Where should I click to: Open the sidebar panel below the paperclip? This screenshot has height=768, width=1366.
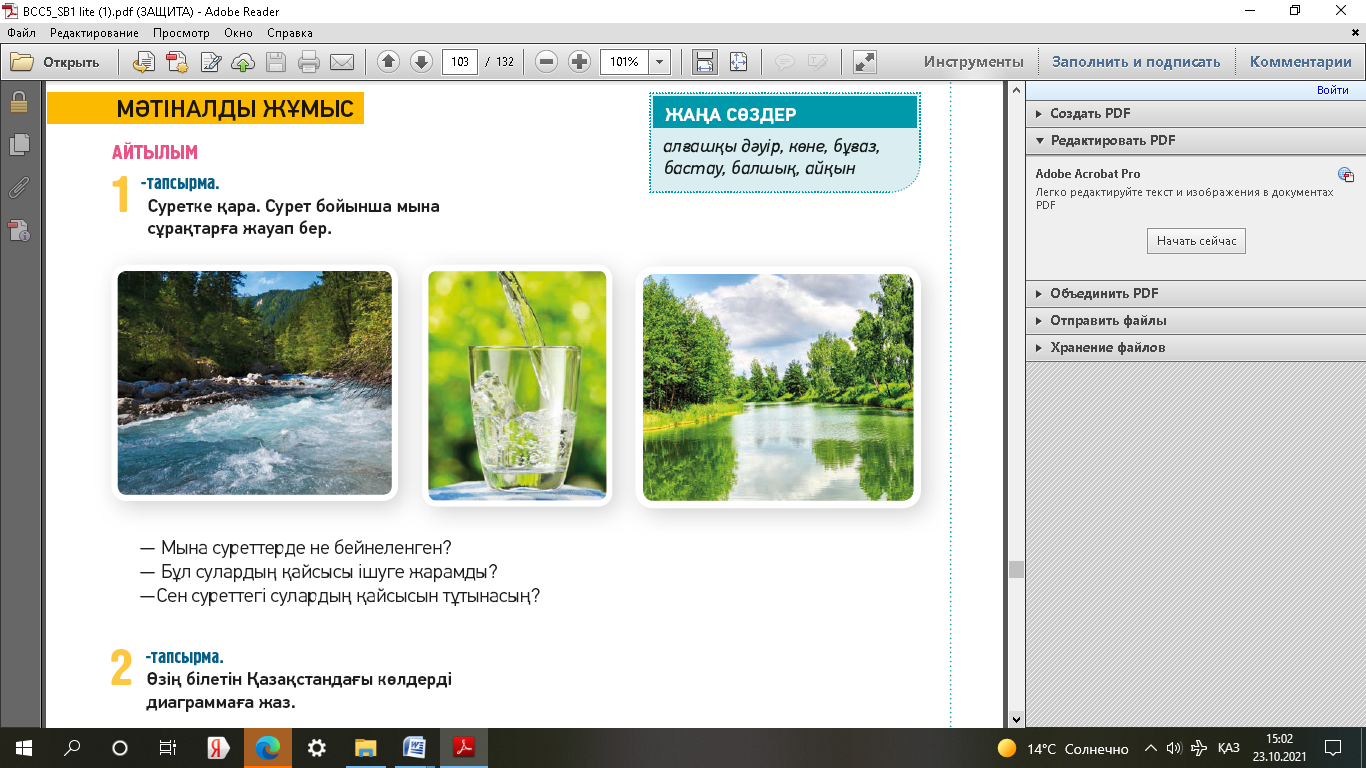click(19, 230)
